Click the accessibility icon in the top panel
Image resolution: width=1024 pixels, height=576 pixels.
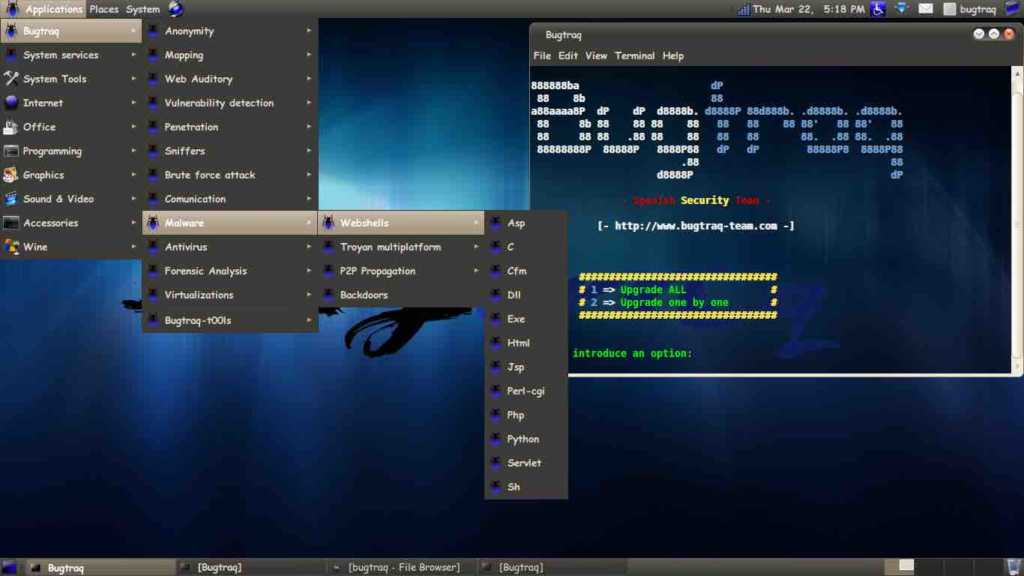click(877, 9)
